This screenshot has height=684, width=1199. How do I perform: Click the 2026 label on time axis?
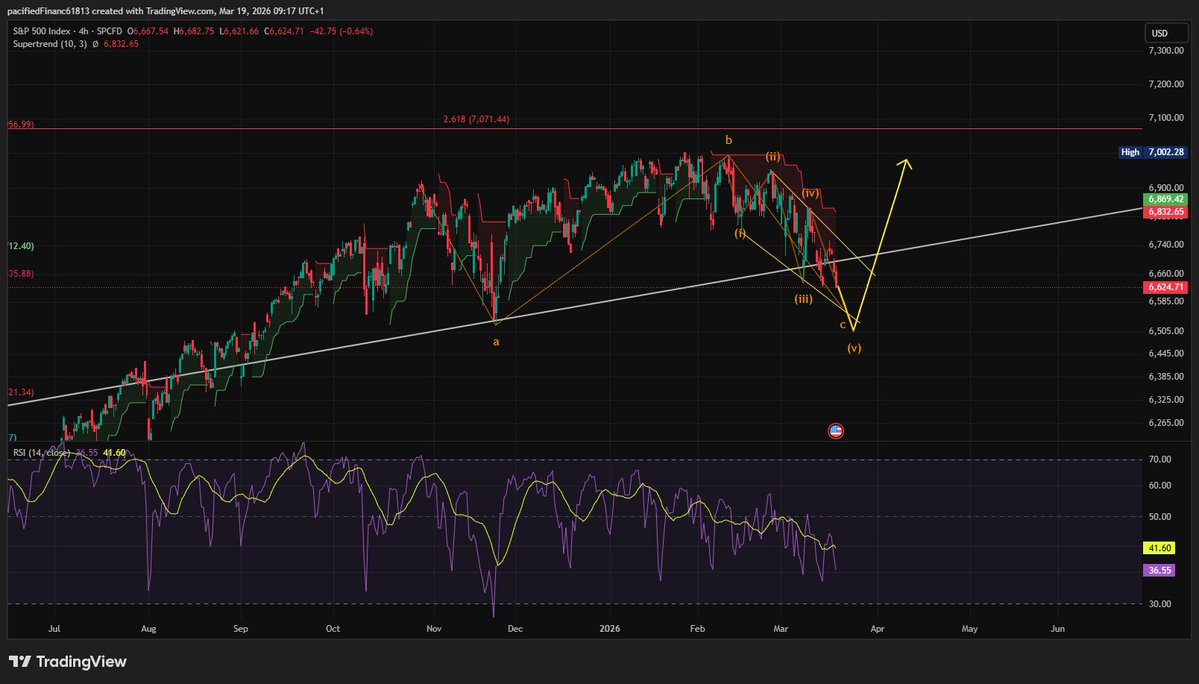tap(609, 629)
